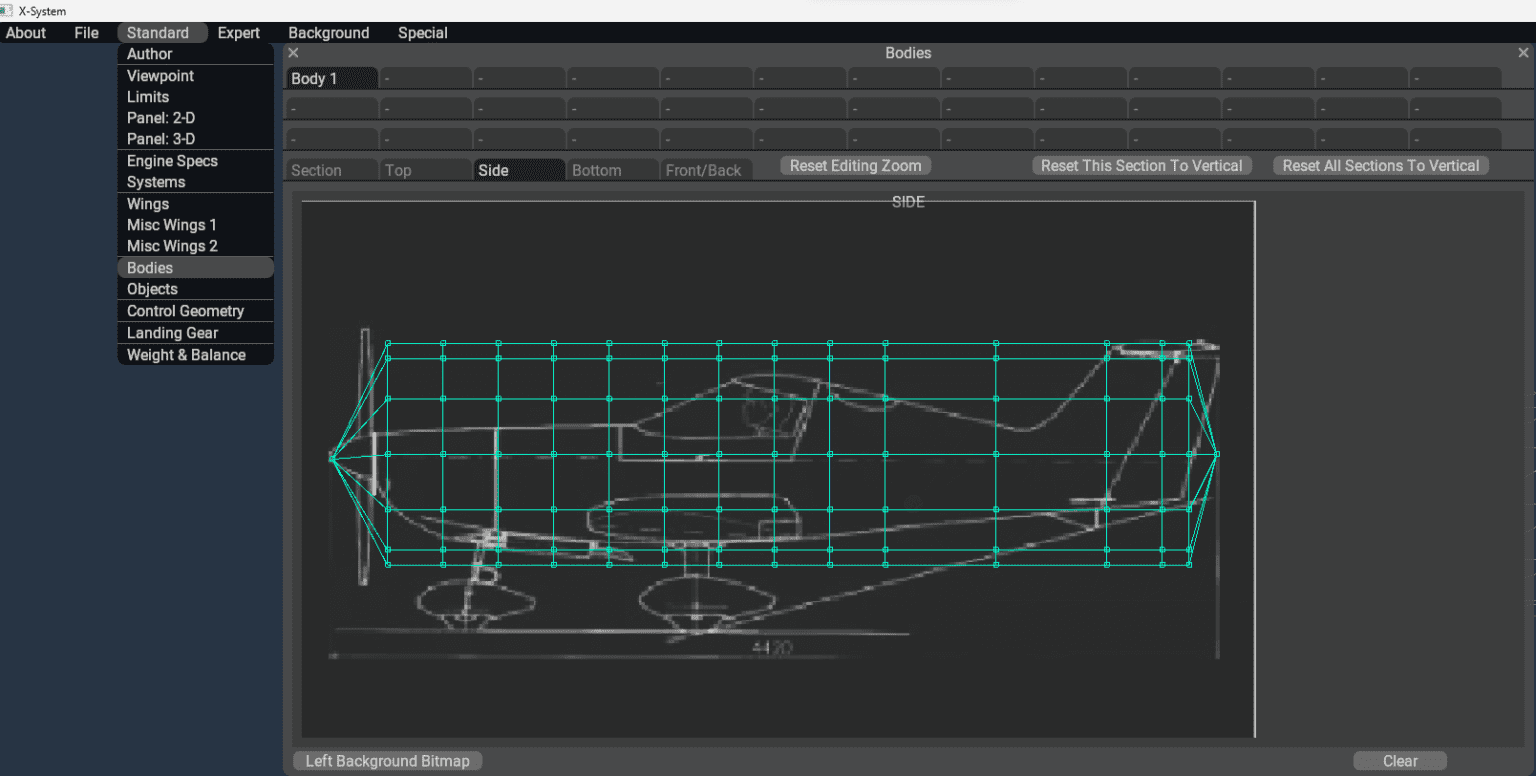The width and height of the screenshot is (1536, 776).
Task: Open the Background menu
Action: click(x=329, y=32)
